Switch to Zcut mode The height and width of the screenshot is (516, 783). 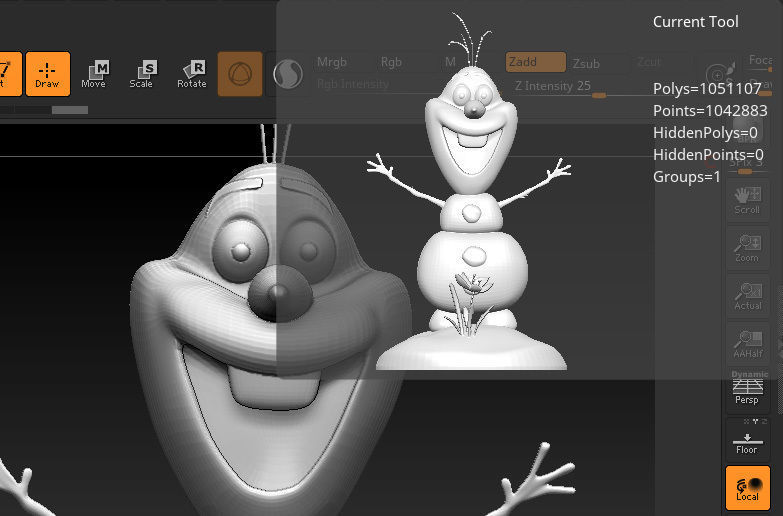649,62
